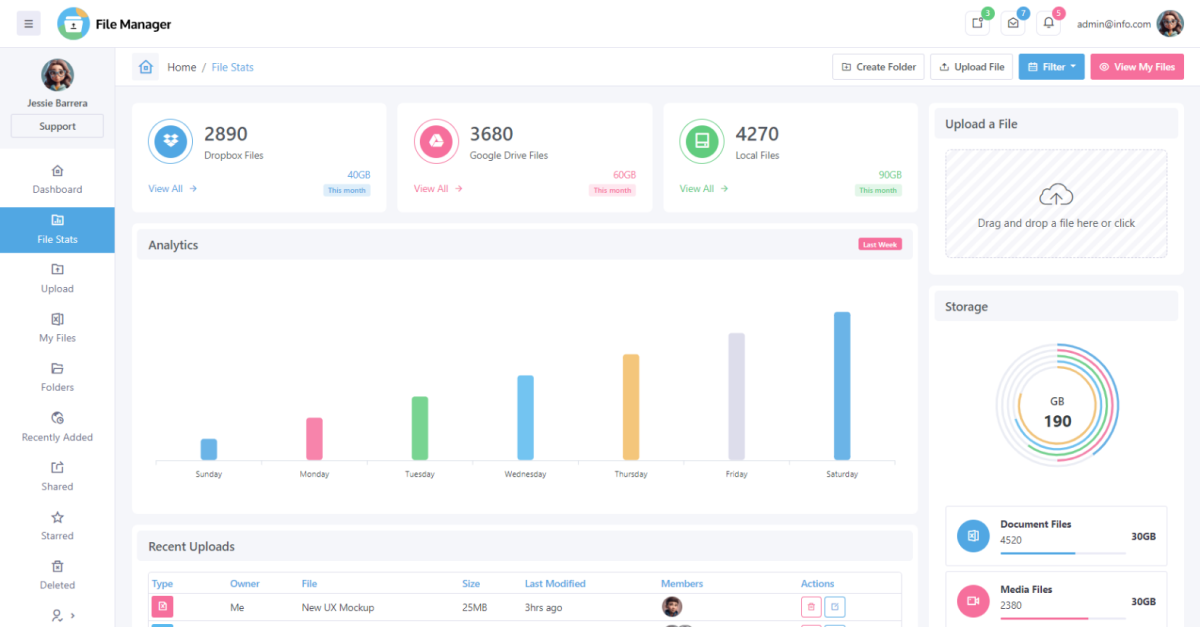The width and height of the screenshot is (1200, 627).
Task: Click View All under Dropbox Files
Action: click(172, 188)
